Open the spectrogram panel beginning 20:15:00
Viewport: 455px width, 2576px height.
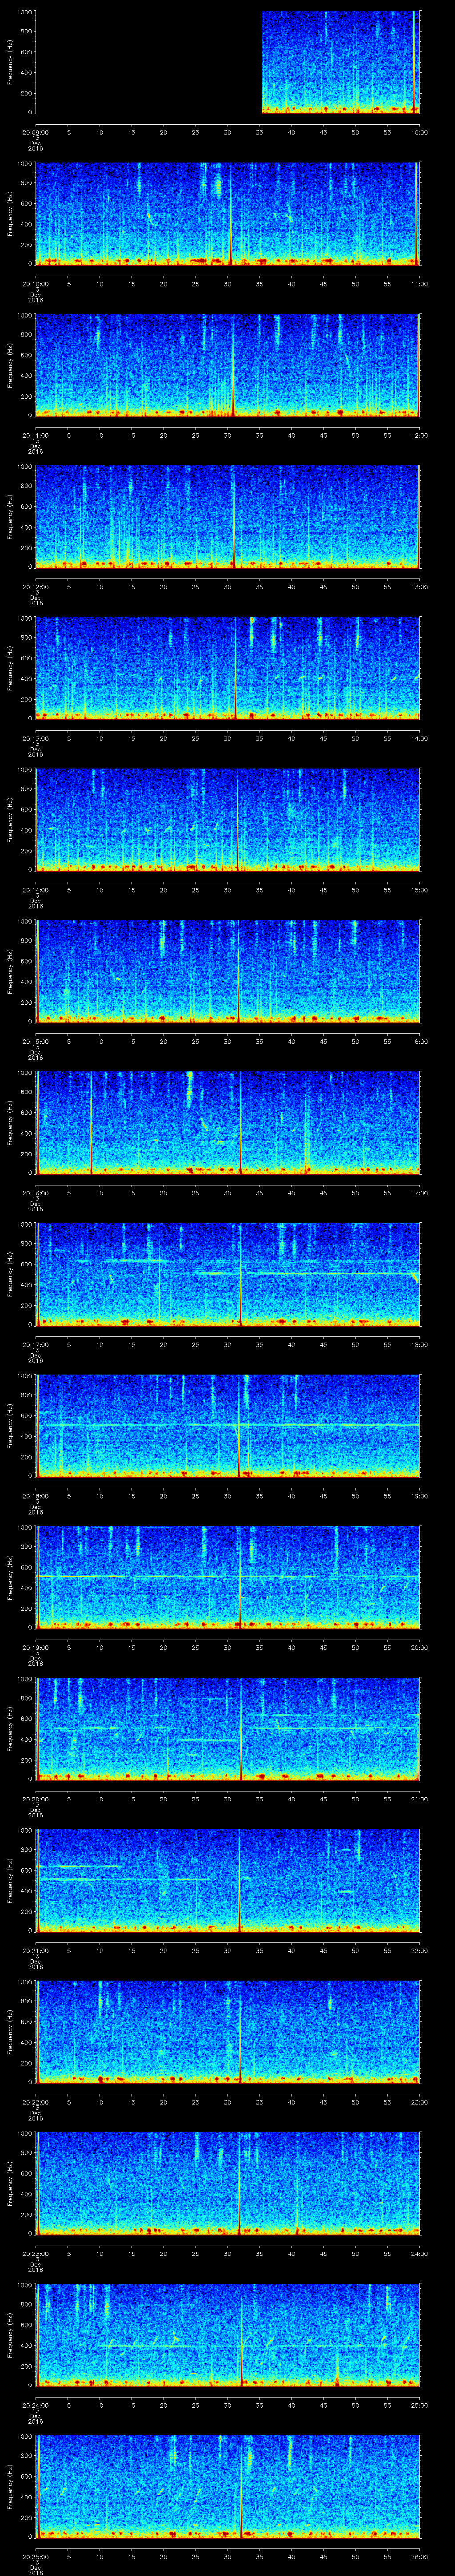(x=228, y=971)
